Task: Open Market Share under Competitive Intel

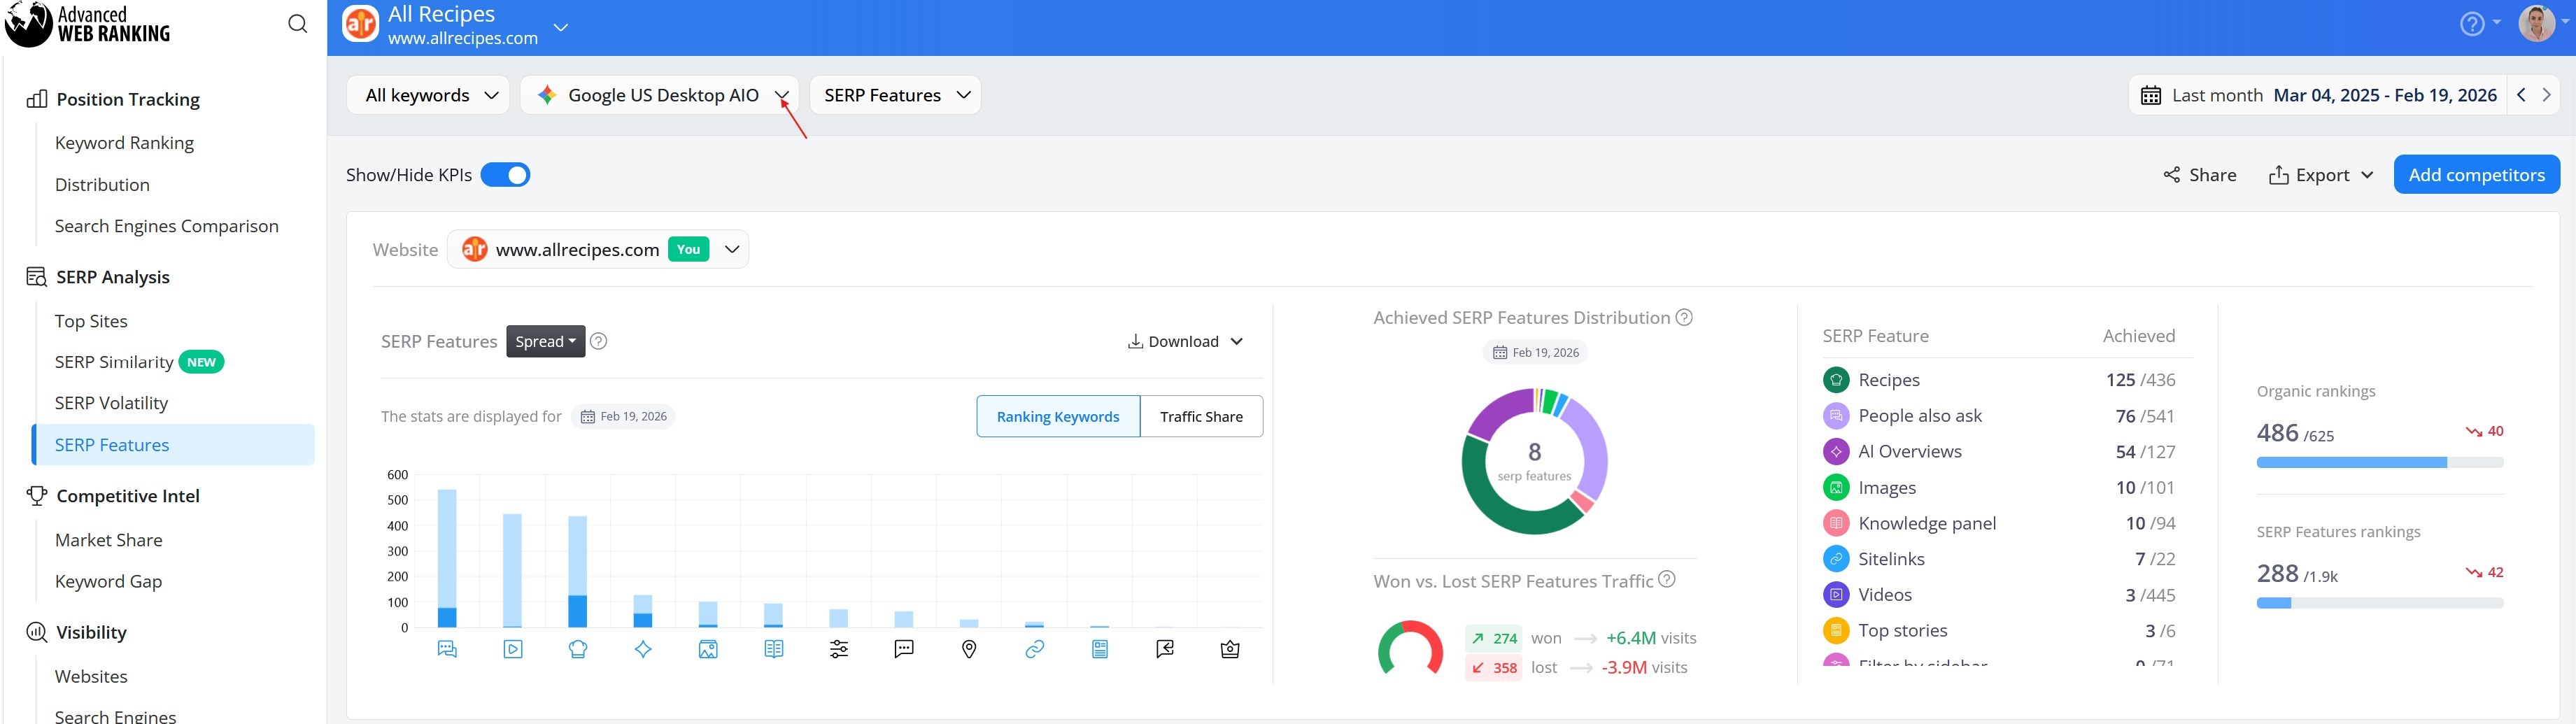Action: 108,540
